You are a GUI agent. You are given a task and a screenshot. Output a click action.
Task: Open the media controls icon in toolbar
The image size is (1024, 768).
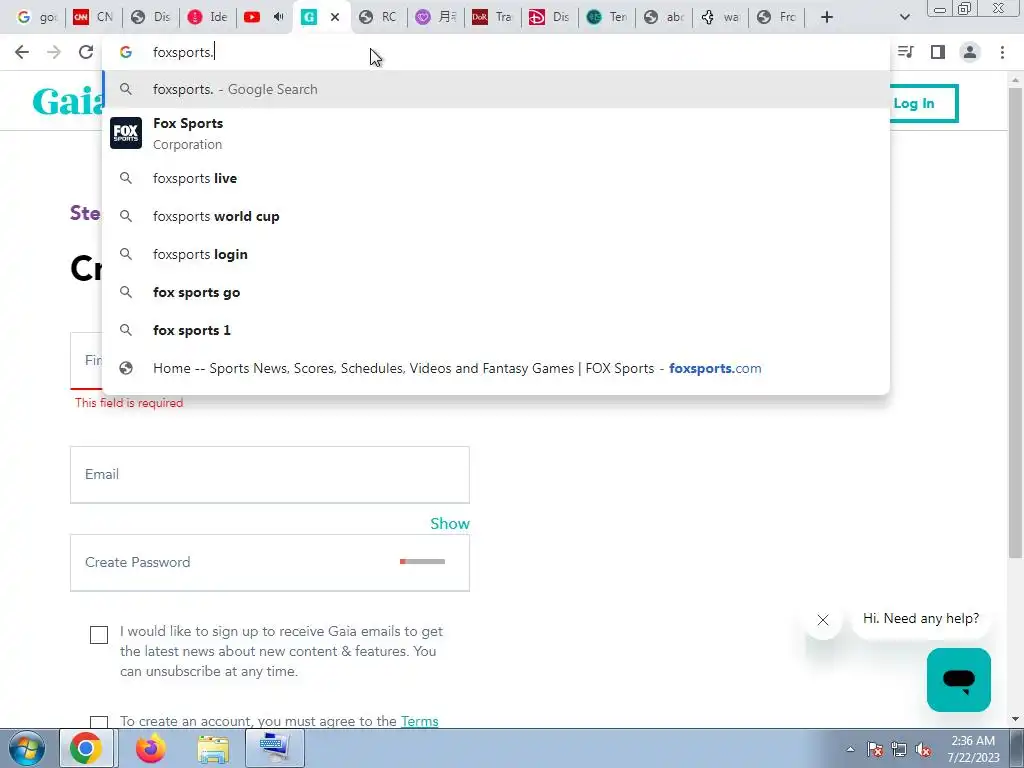pyautogui.click(x=906, y=52)
